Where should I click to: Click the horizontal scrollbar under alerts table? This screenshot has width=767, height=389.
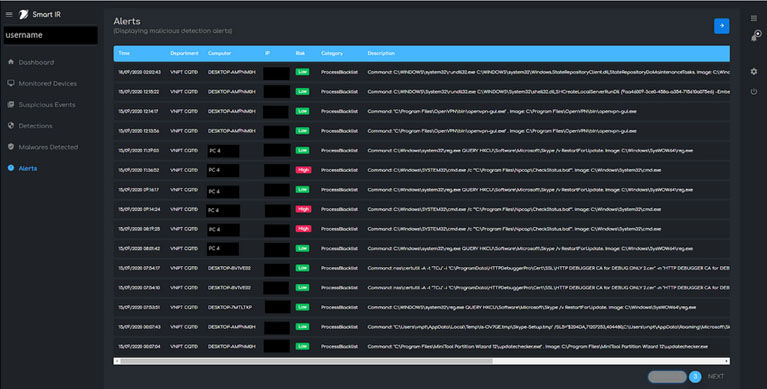(307, 361)
